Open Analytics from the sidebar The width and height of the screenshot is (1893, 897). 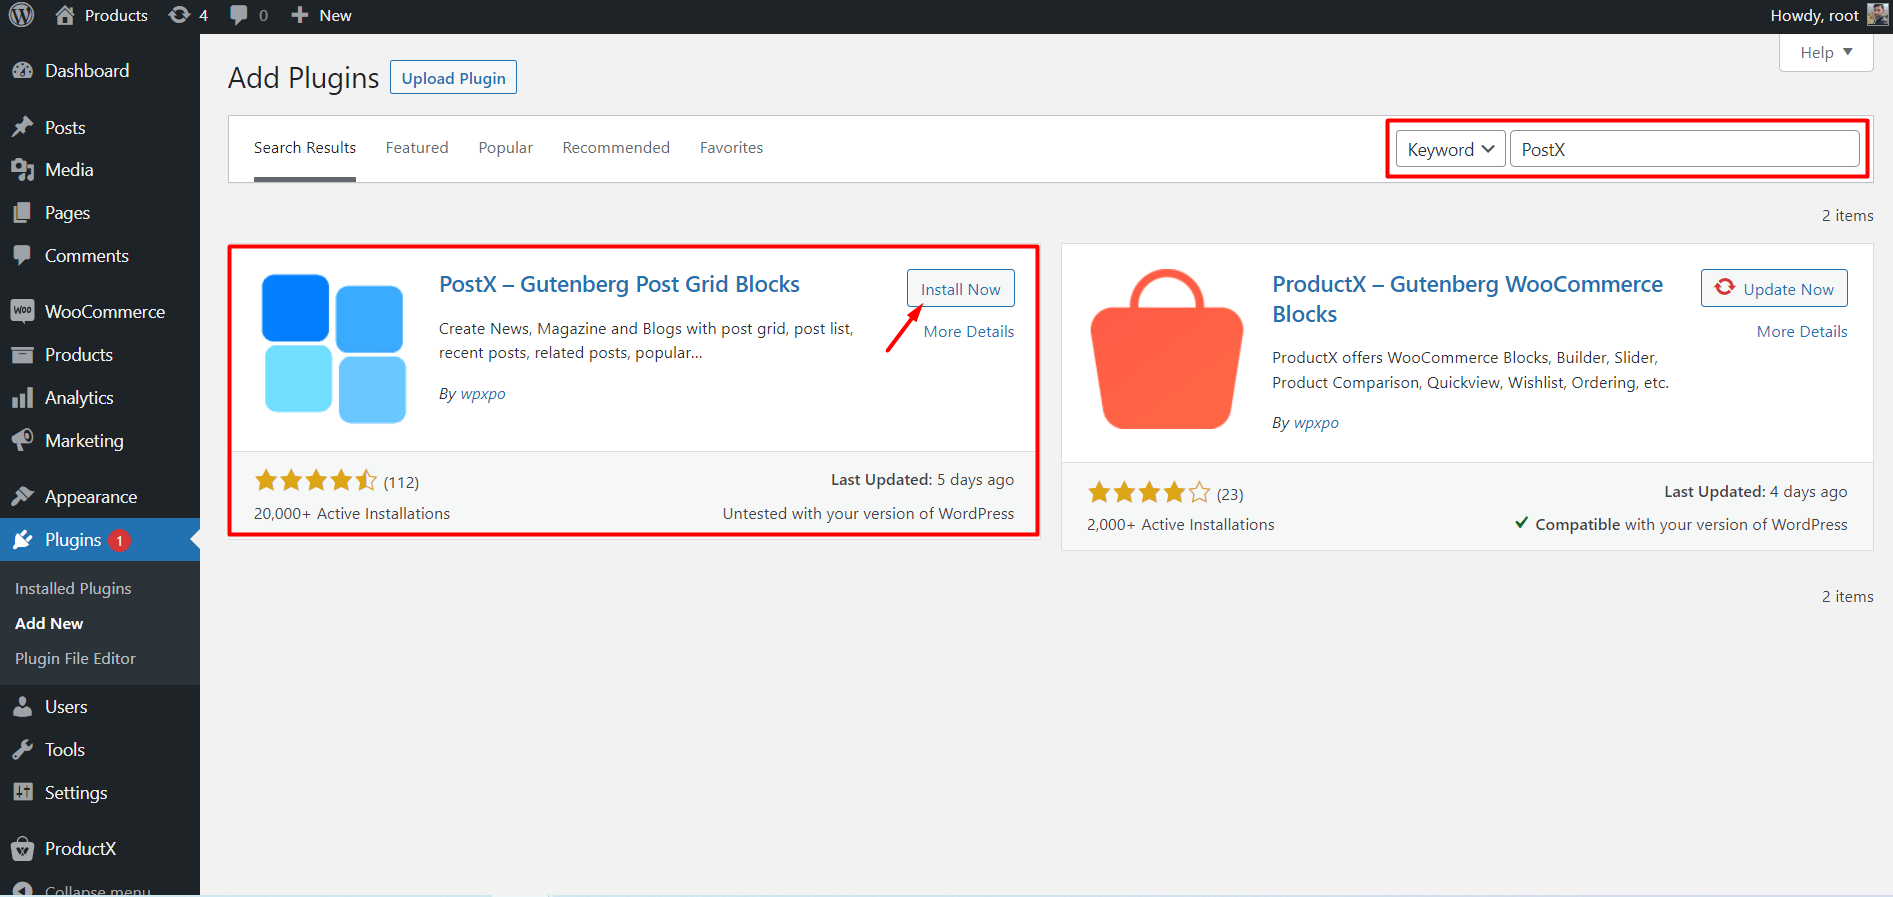click(x=79, y=398)
